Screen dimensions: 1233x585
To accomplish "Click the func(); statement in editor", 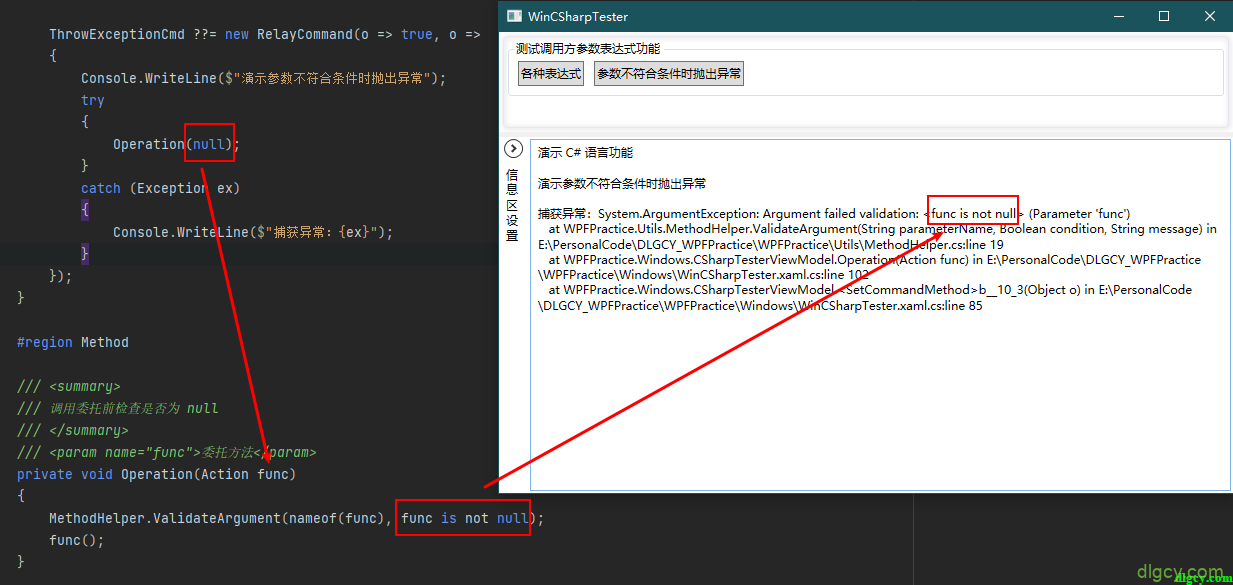I will click(x=77, y=540).
